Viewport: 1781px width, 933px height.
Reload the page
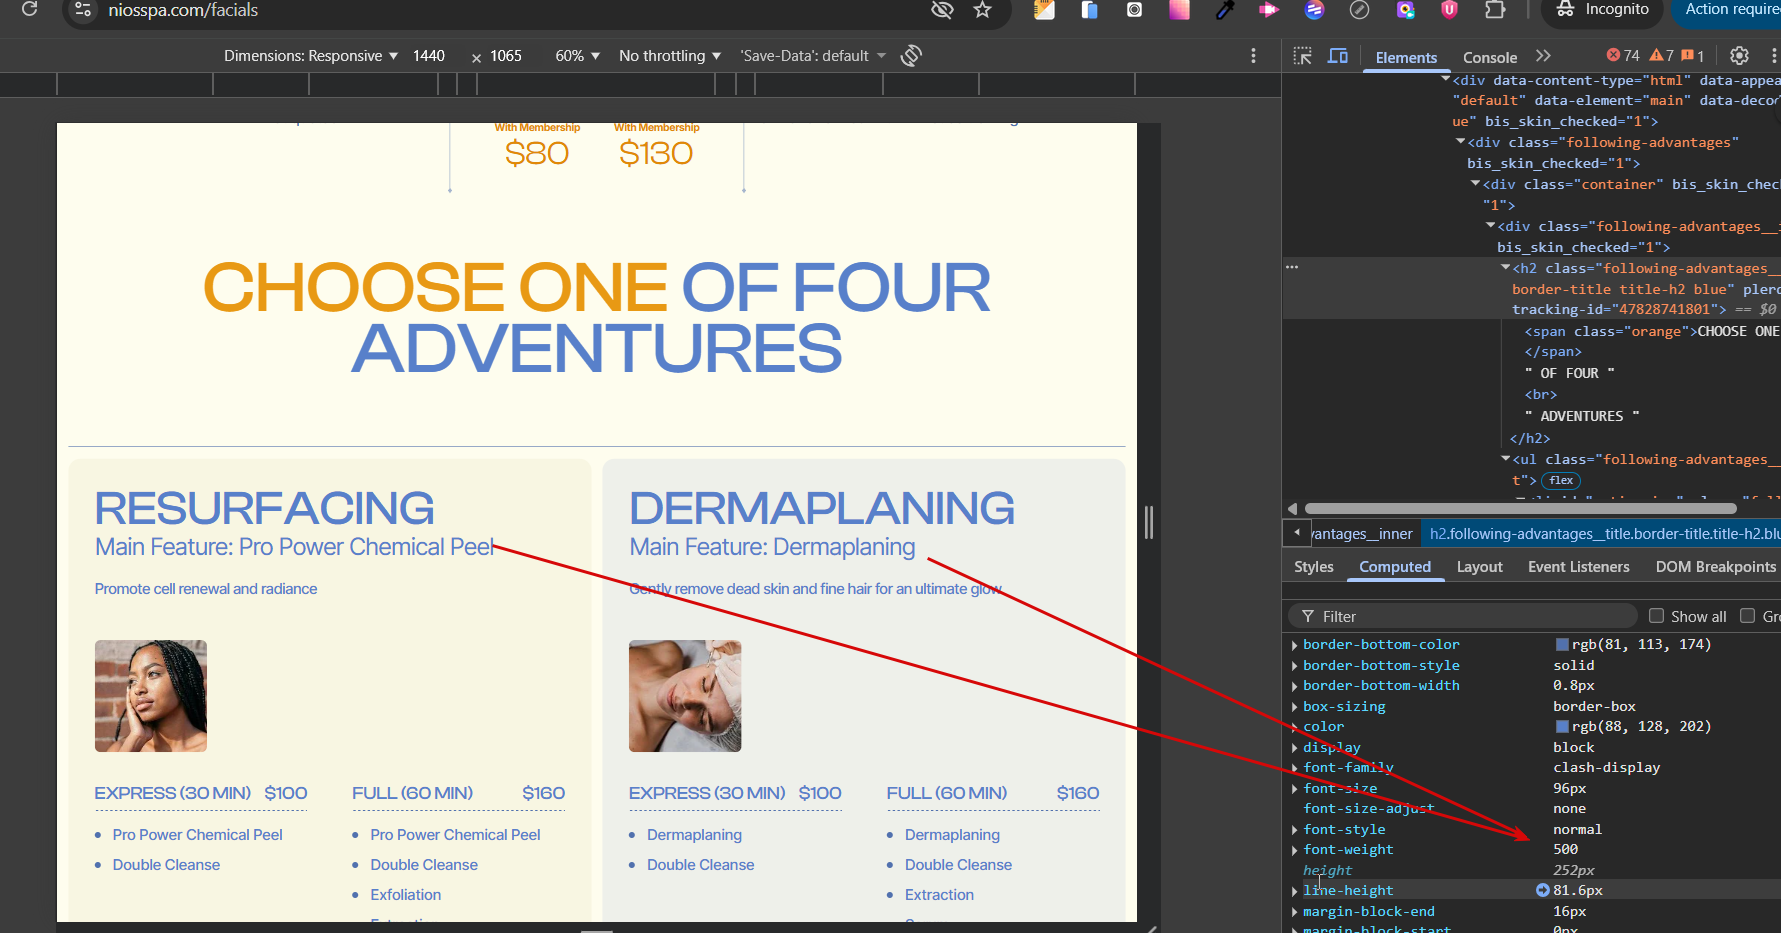tap(29, 10)
